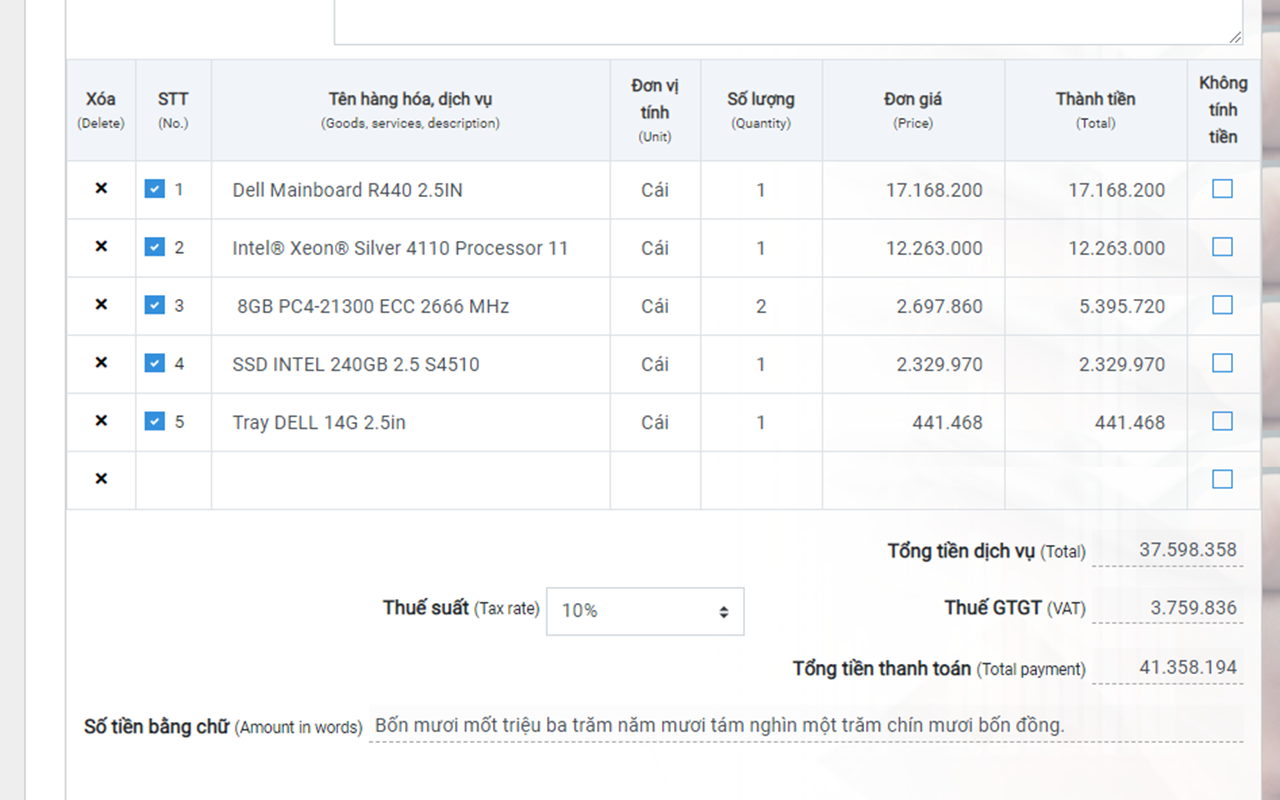
Task: Uncheck the row 5 STT checkbox
Action: coord(154,421)
